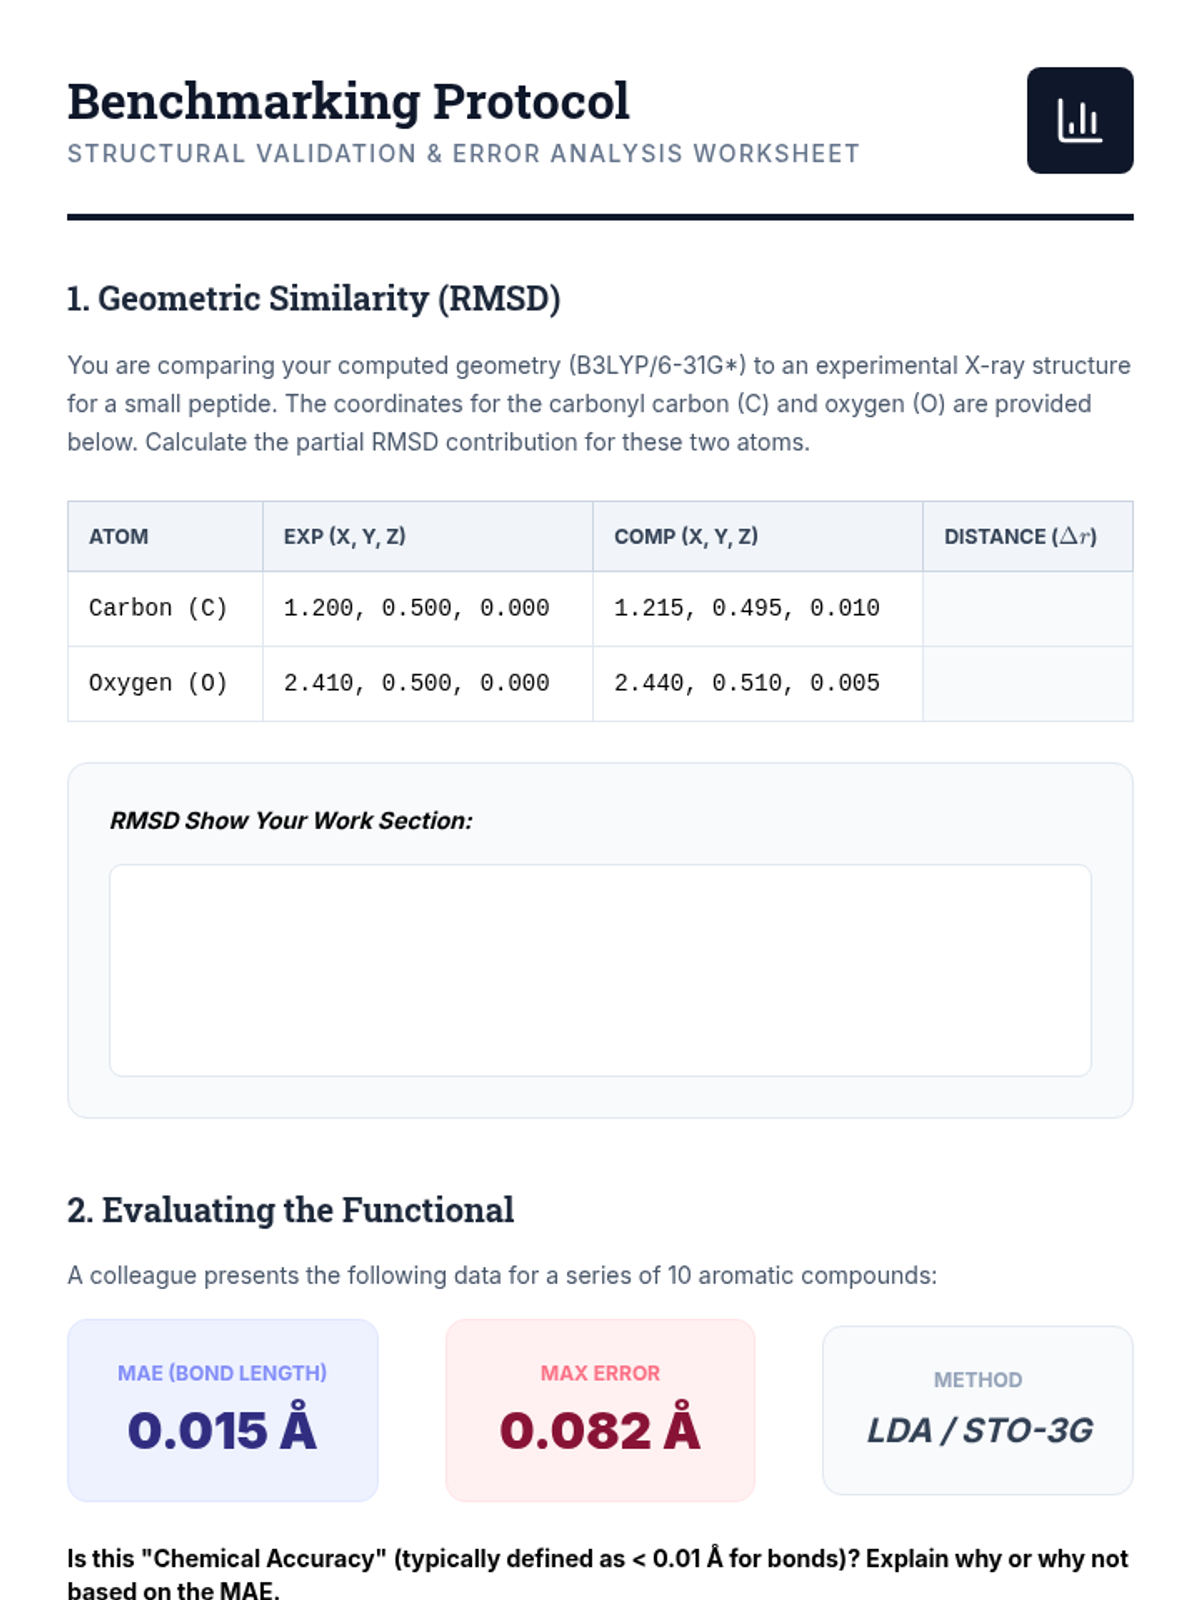Click the LDA / STO-3G method card
1200x1600 pixels.
coord(977,1410)
